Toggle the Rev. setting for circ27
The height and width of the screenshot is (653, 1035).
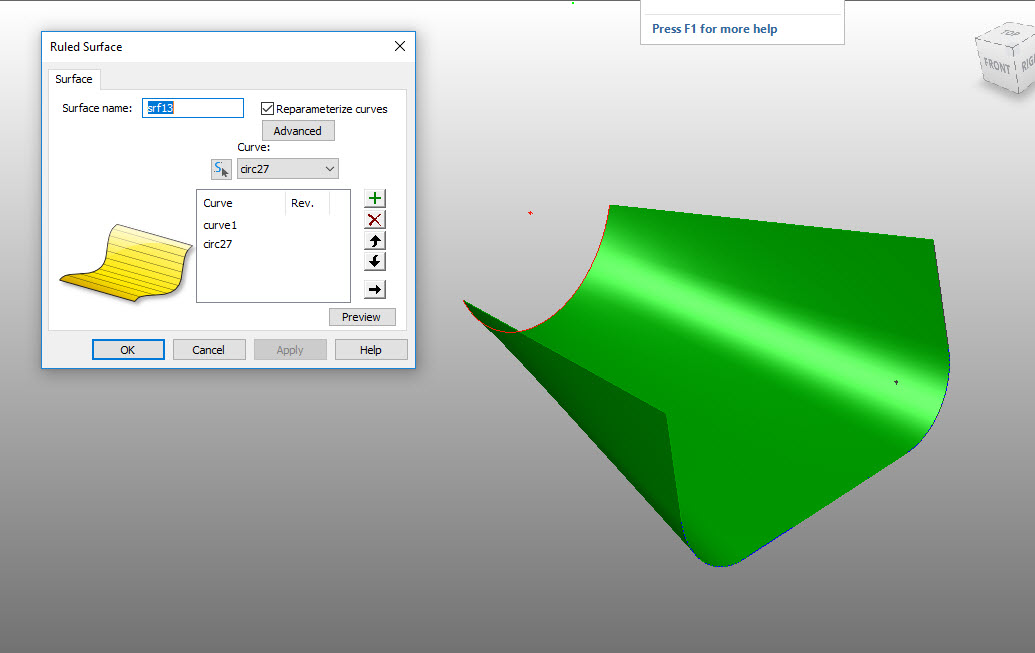[305, 244]
